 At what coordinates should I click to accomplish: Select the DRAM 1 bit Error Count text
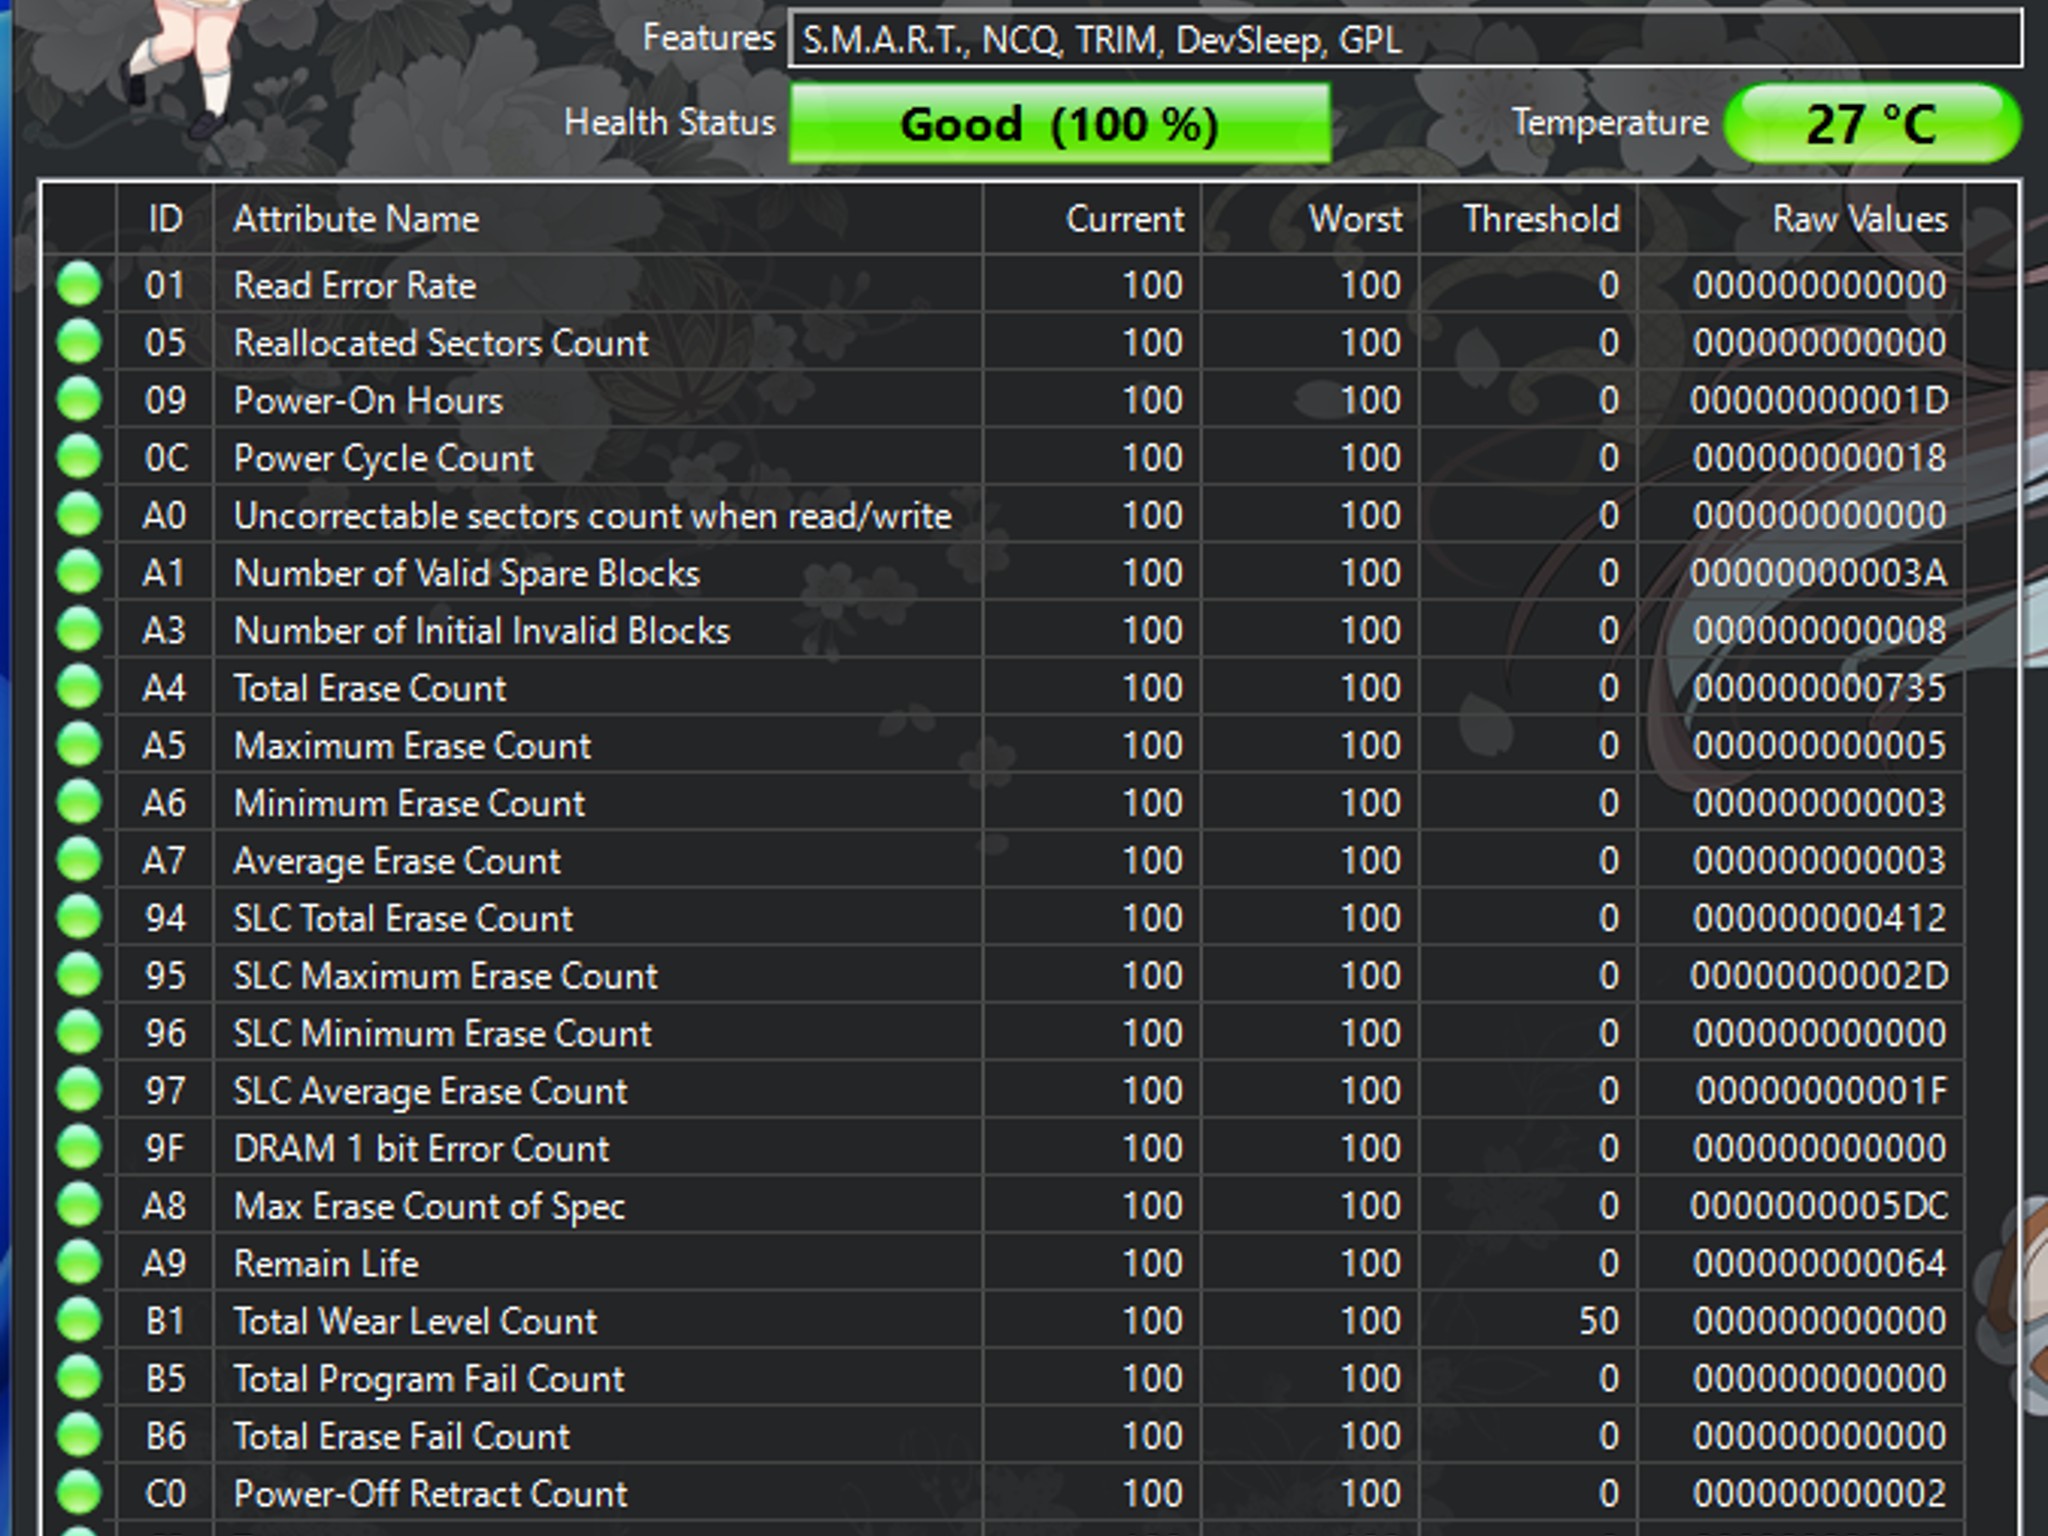click(421, 1148)
